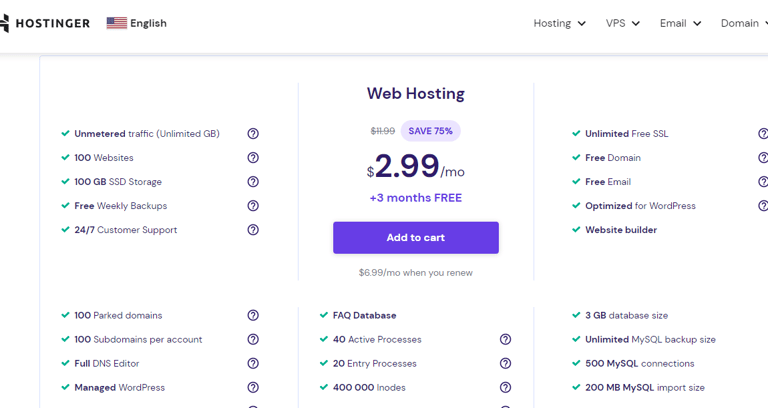The image size is (768, 408).
Task: Click help icon beside 24/7 Customer Support
Action: 253,230
